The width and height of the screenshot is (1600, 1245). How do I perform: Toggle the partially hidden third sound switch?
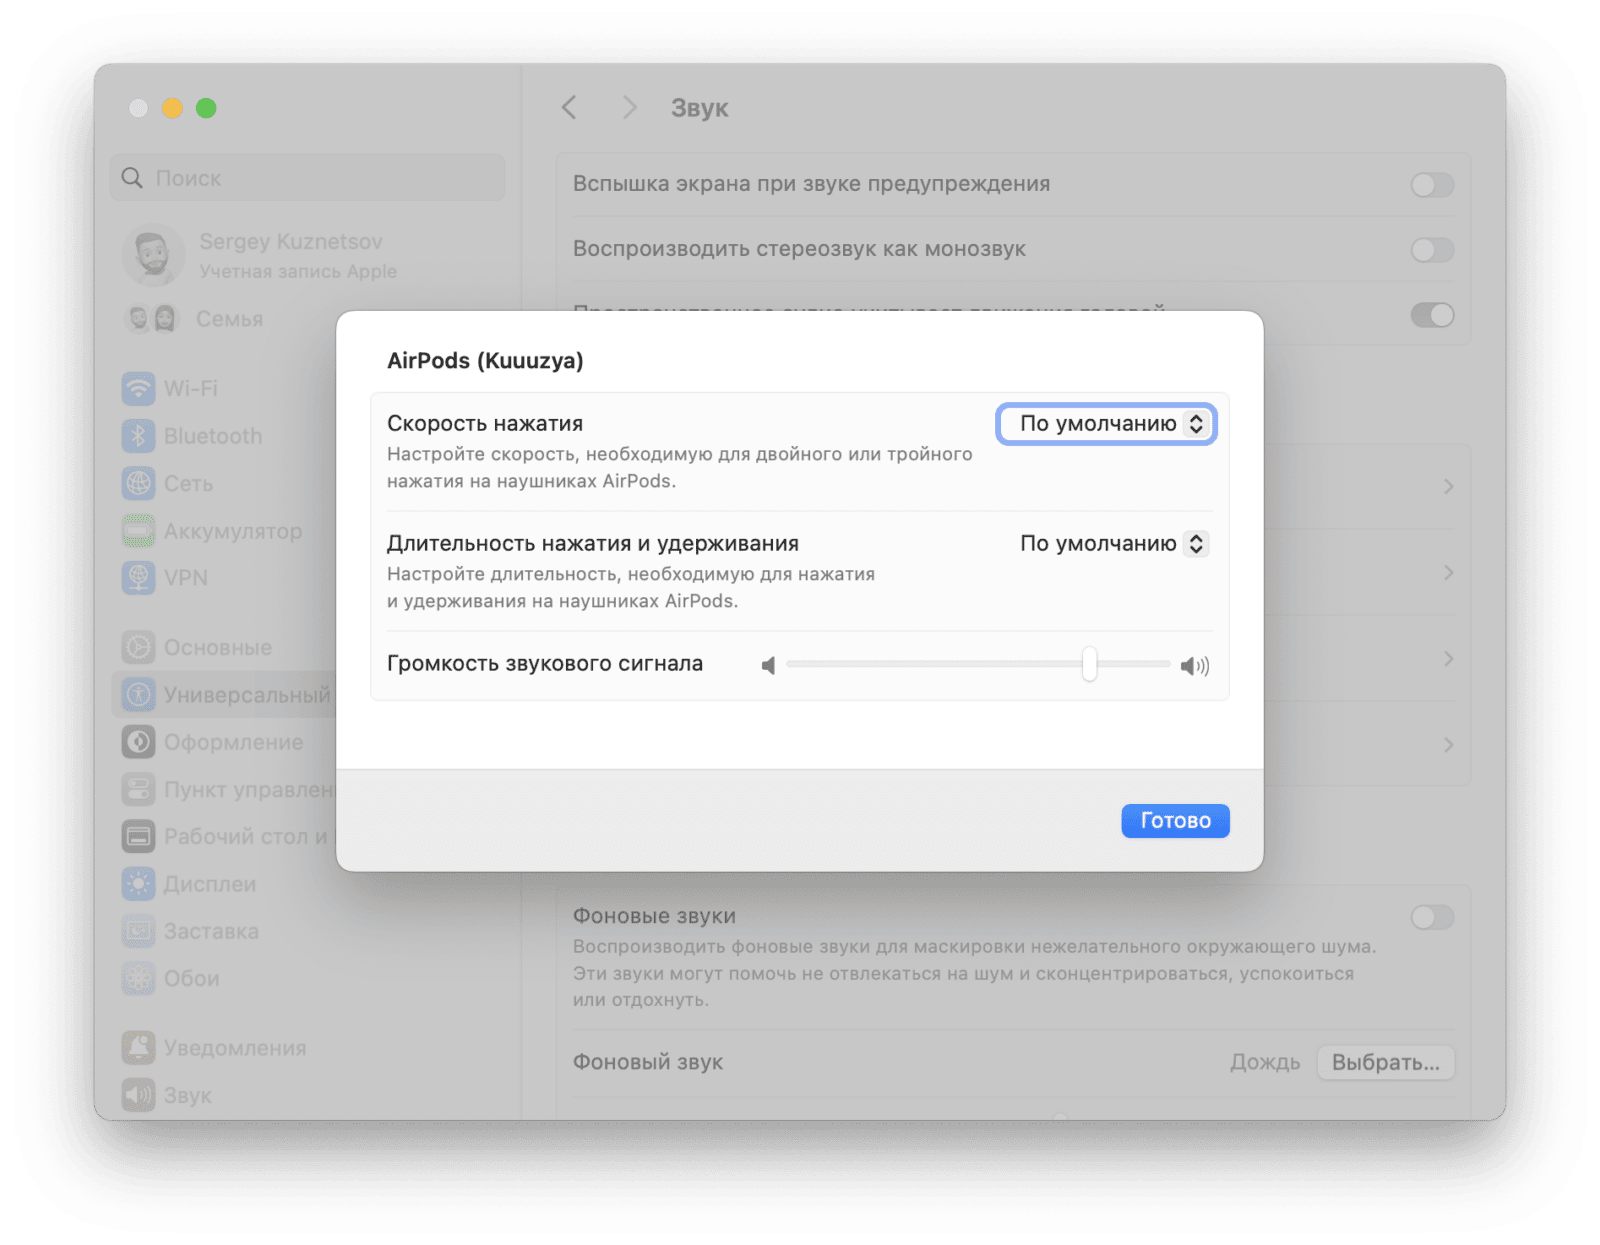pyautogui.click(x=1432, y=315)
